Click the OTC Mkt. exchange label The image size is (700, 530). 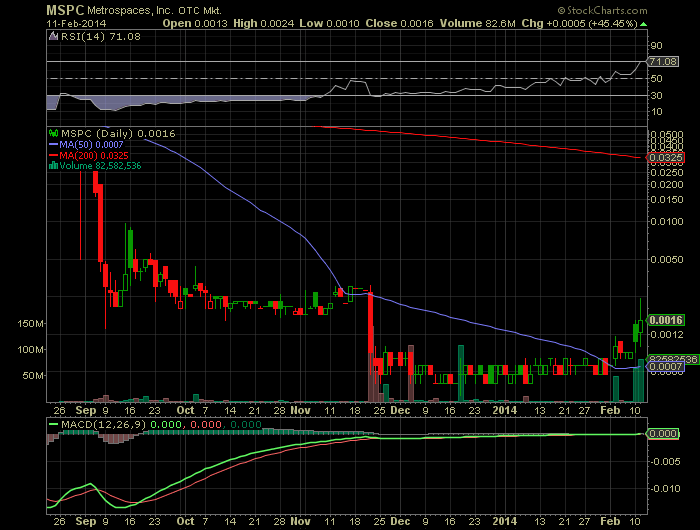click(200, 10)
